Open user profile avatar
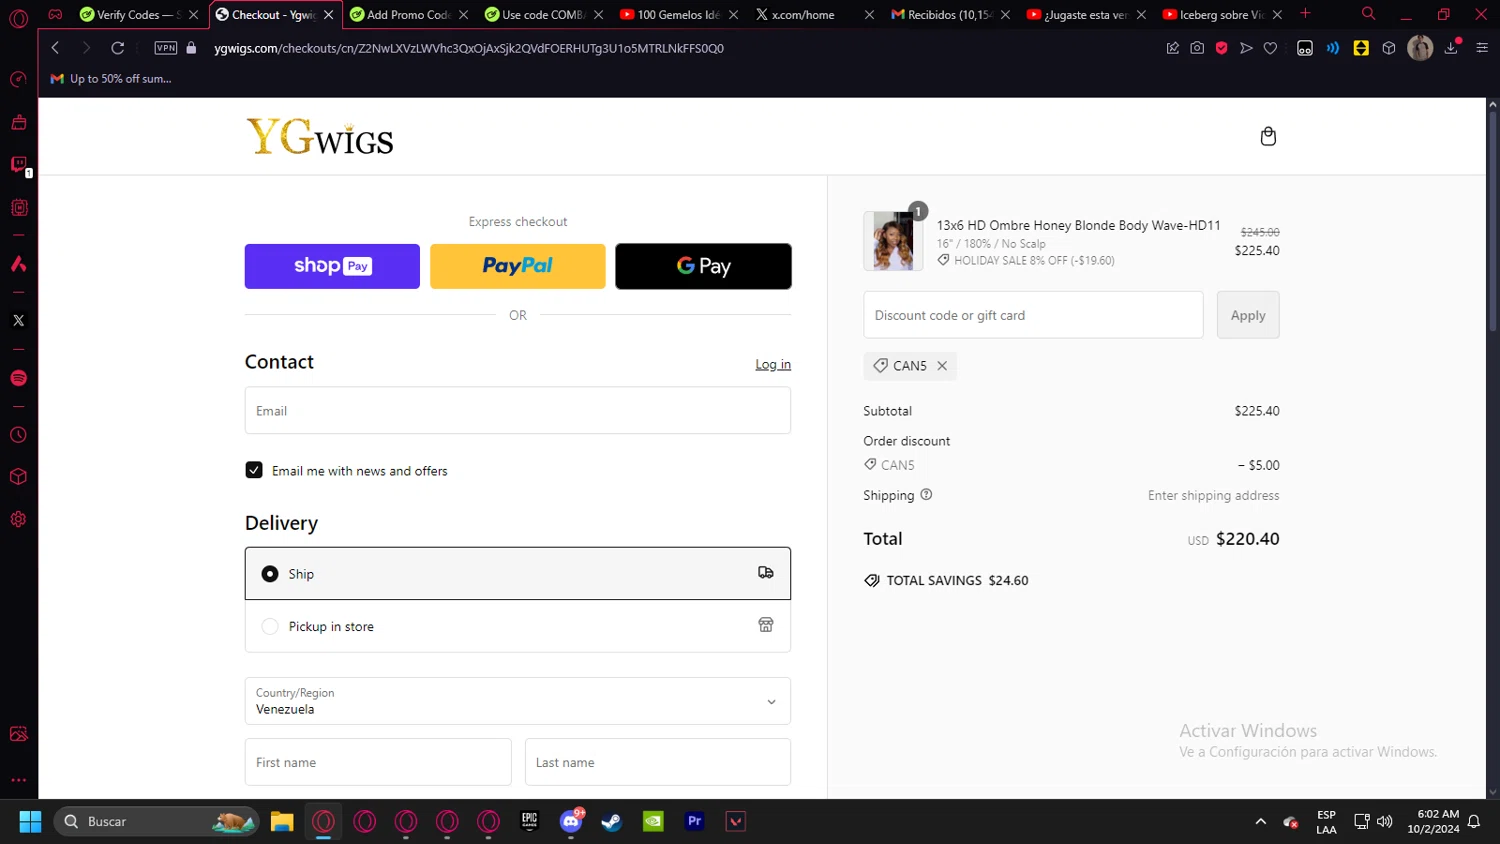 pos(1420,48)
